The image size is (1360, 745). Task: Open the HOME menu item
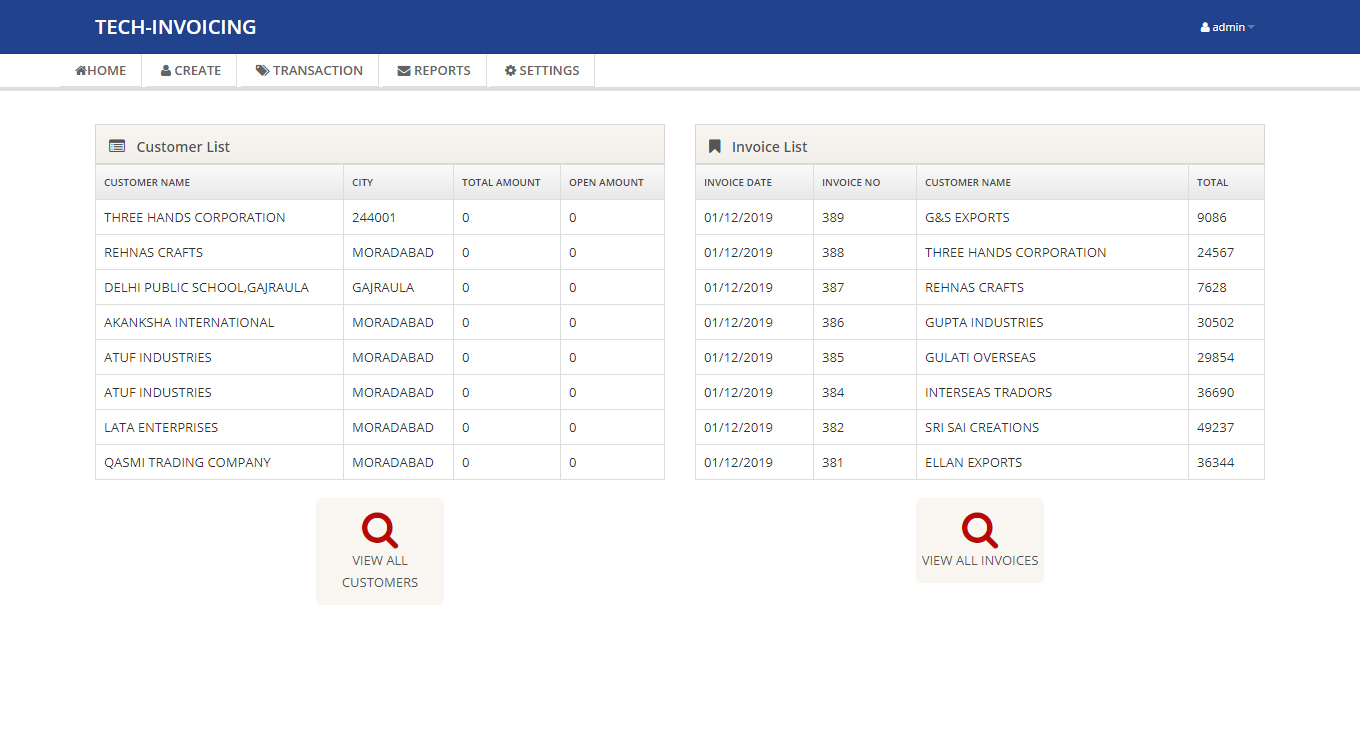click(101, 71)
